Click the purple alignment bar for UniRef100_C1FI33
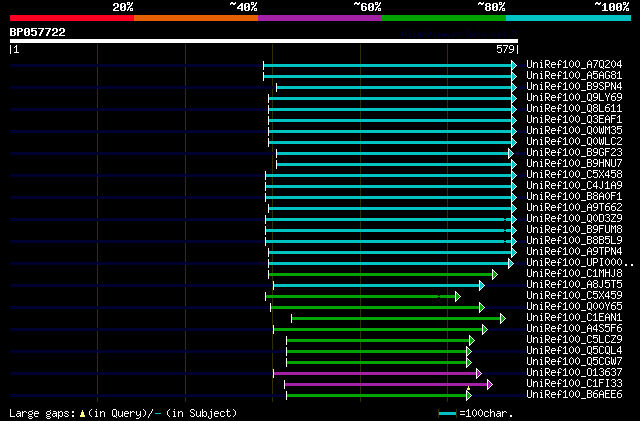640x421 pixels. (387, 385)
